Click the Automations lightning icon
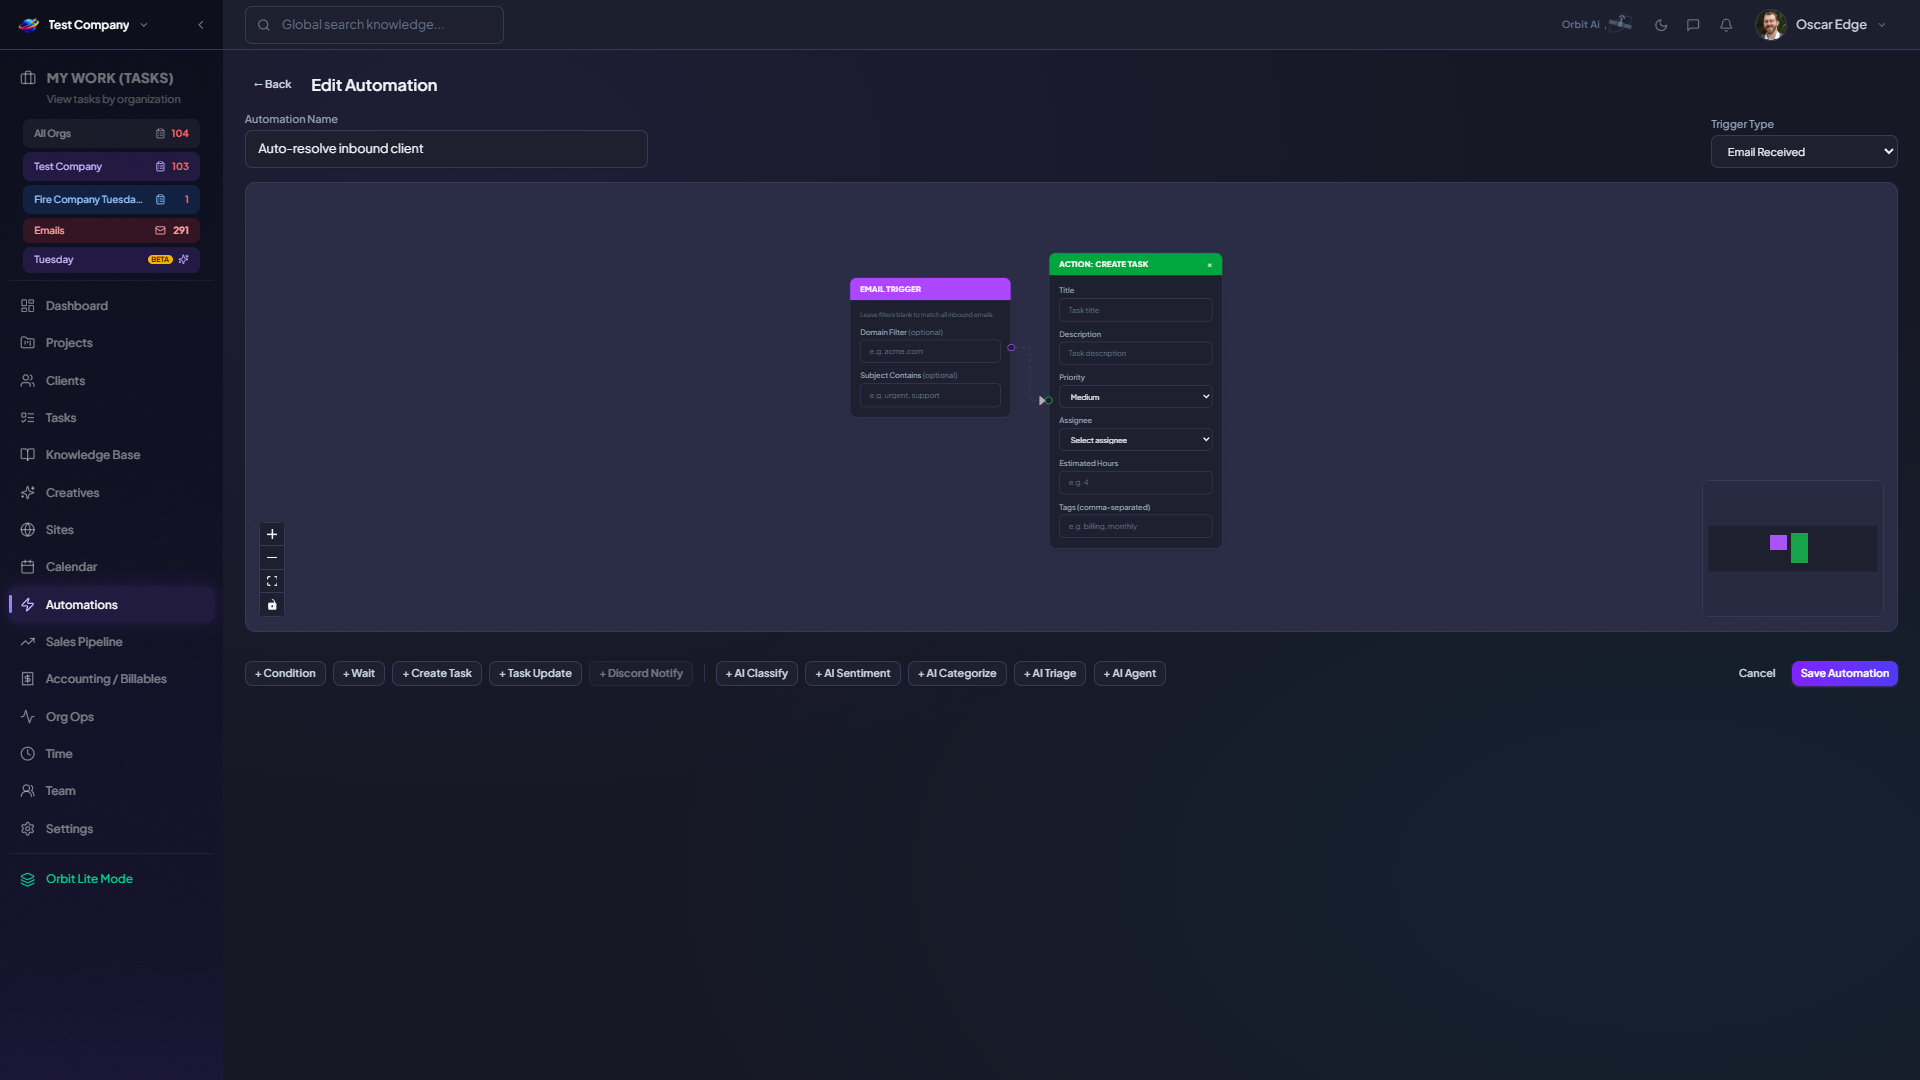The width and height of the screenshot is (1920, 1080). [28, 605]
